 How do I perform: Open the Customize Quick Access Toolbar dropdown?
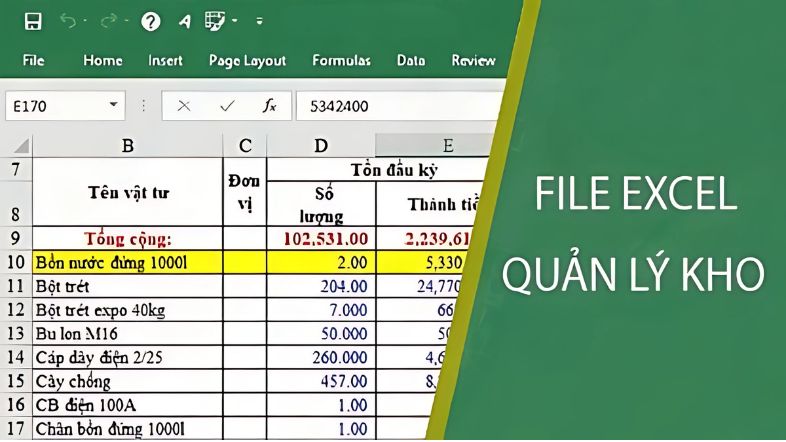pos(260,21)
